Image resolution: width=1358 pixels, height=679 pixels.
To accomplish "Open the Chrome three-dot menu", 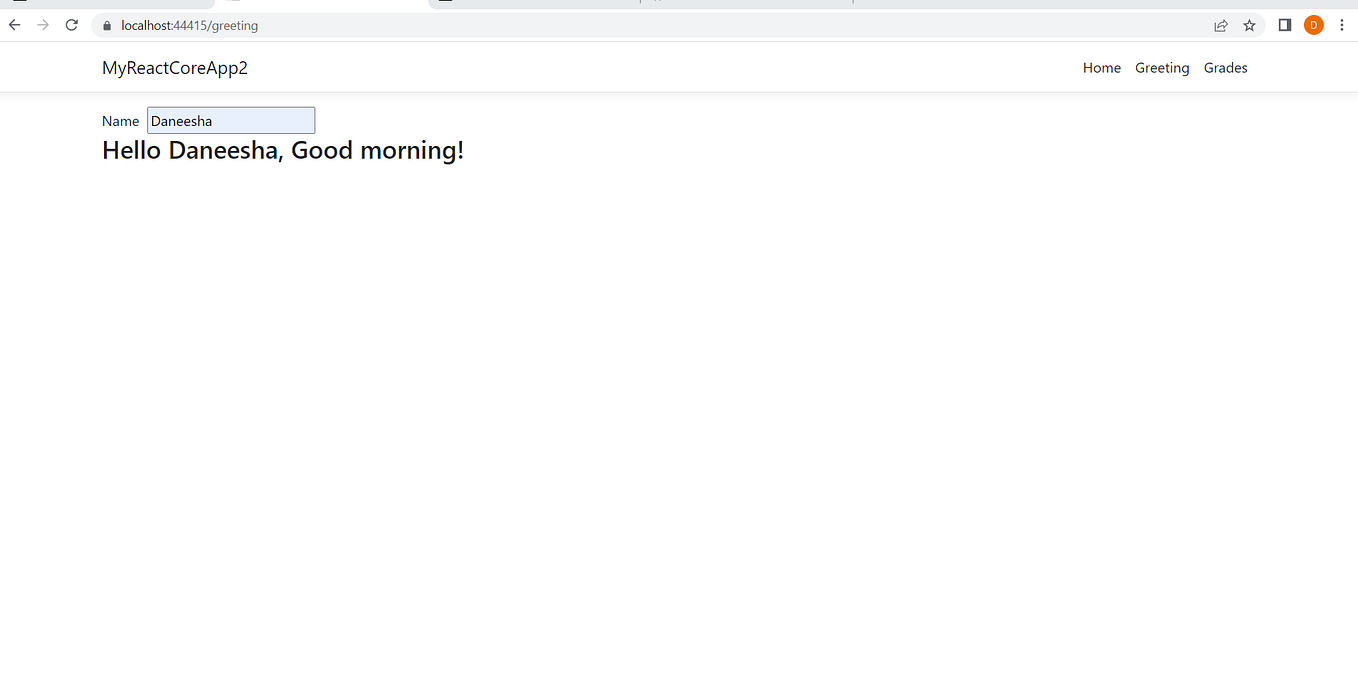I will pos(1341,25).
